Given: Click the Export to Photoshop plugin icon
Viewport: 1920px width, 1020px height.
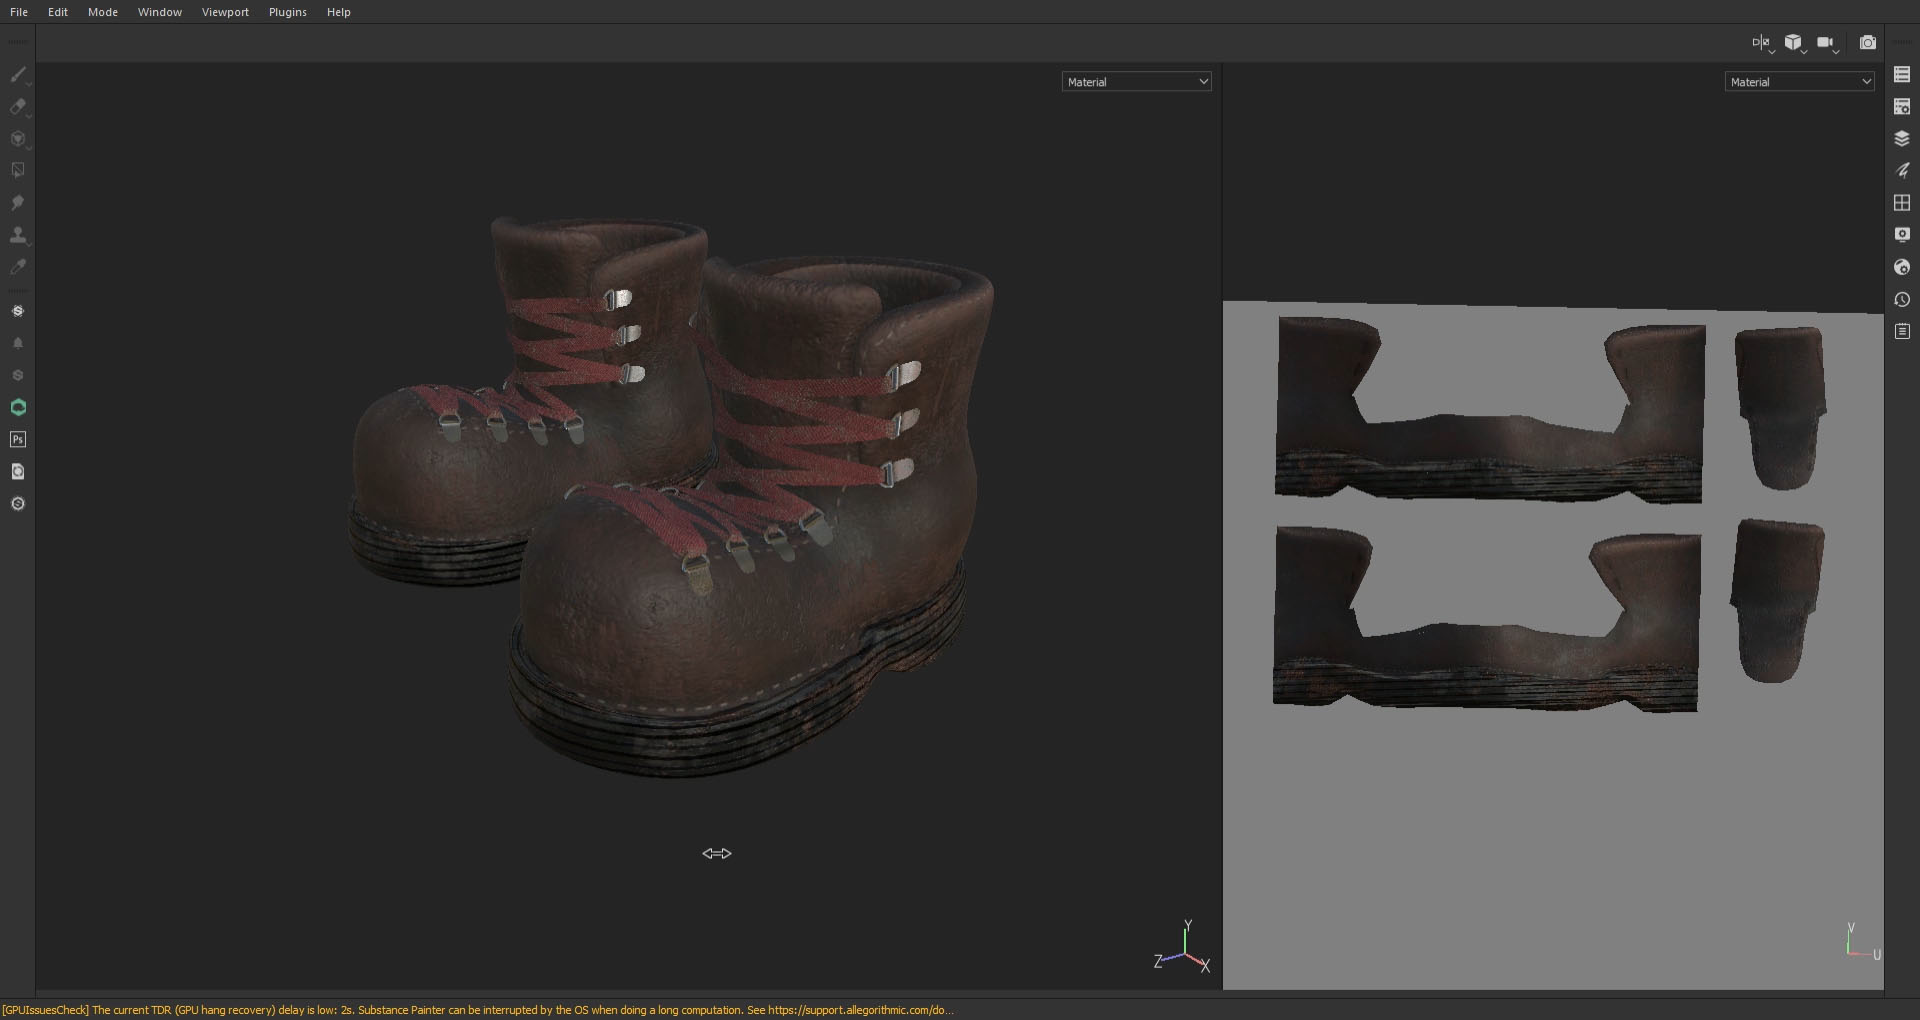Looking at the screenshot, I should (17, 440).
